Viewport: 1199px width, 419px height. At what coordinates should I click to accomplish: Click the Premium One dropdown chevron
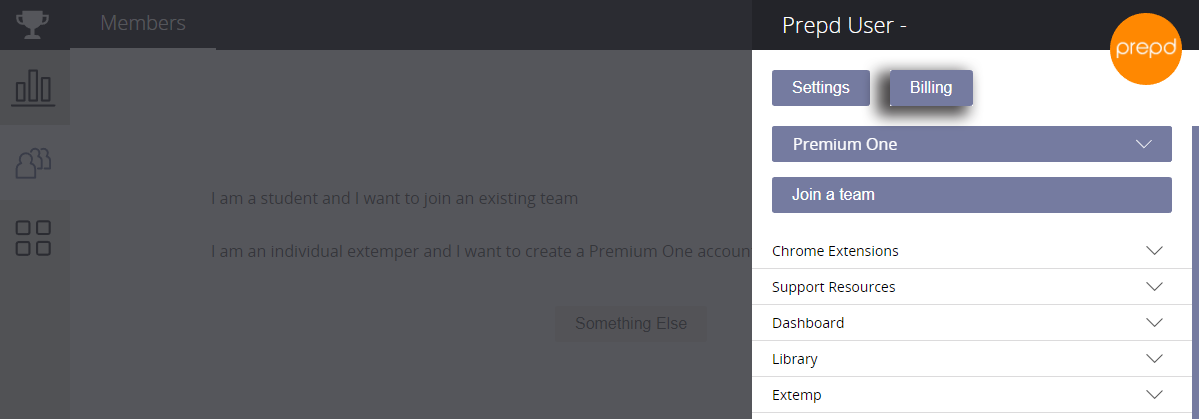tap(1144, 144)
